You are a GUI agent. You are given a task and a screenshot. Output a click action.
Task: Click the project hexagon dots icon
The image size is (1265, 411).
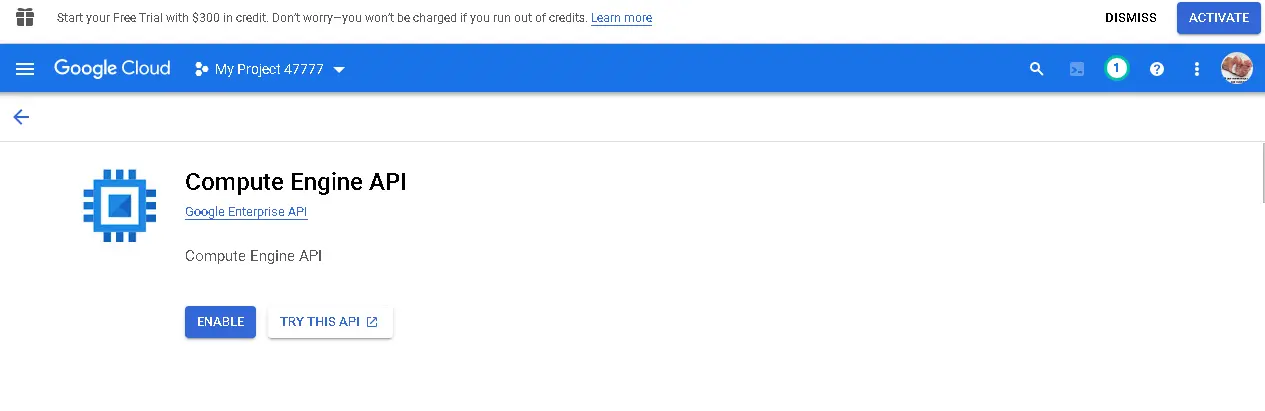(x=201, y=69)
